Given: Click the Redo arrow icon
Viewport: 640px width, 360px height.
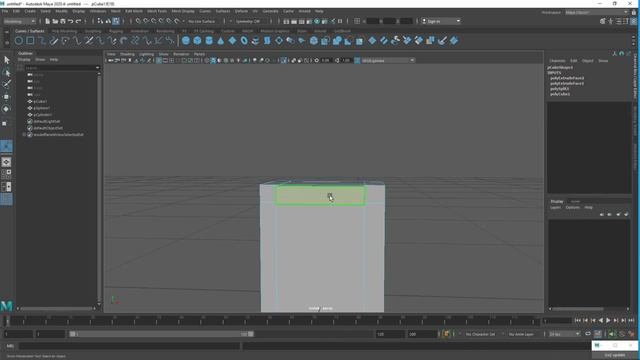Looking at the screenshot, I should pos(78,21).
